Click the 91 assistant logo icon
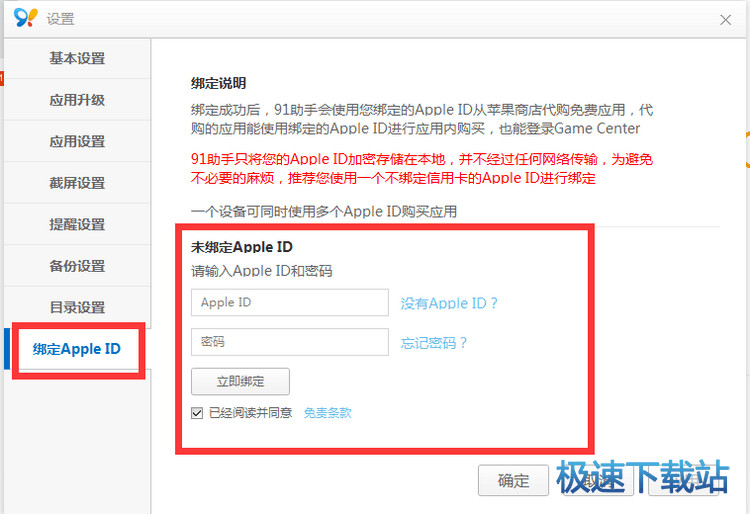 pos(26,18)
